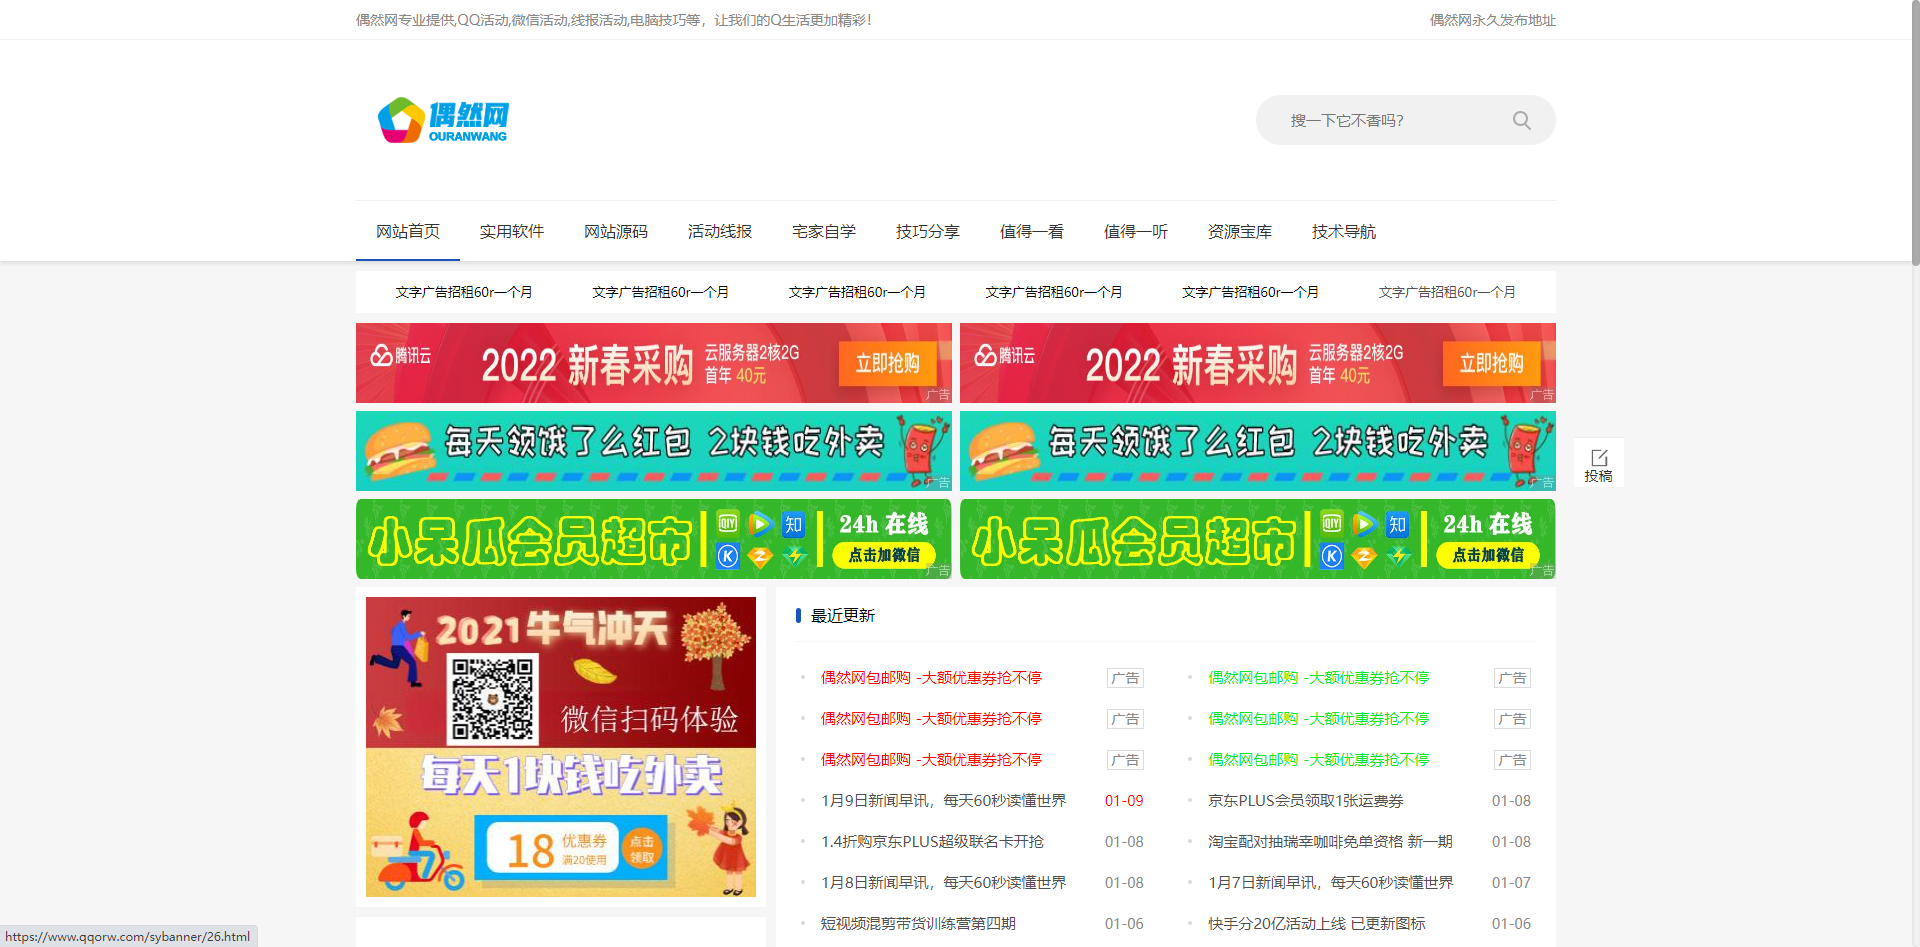Go to 资源宝库 section
This screenshot has height=947, width=1920.
click(x=1240, y=231)
